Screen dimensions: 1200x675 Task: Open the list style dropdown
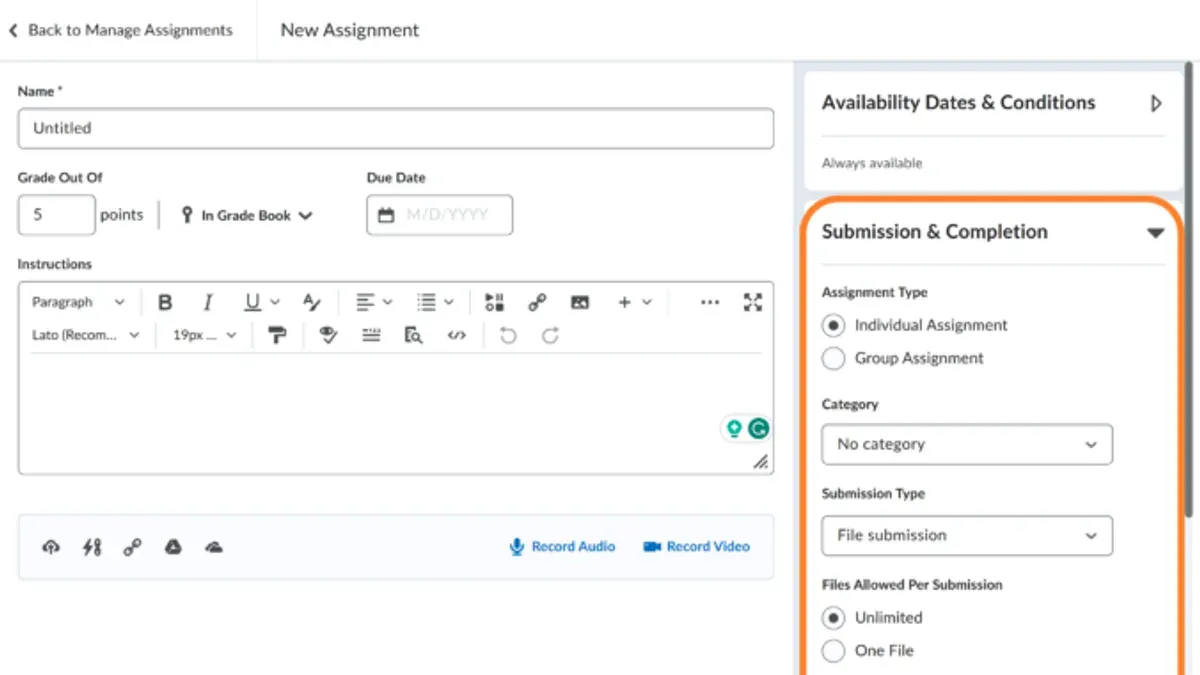[435, 302]
